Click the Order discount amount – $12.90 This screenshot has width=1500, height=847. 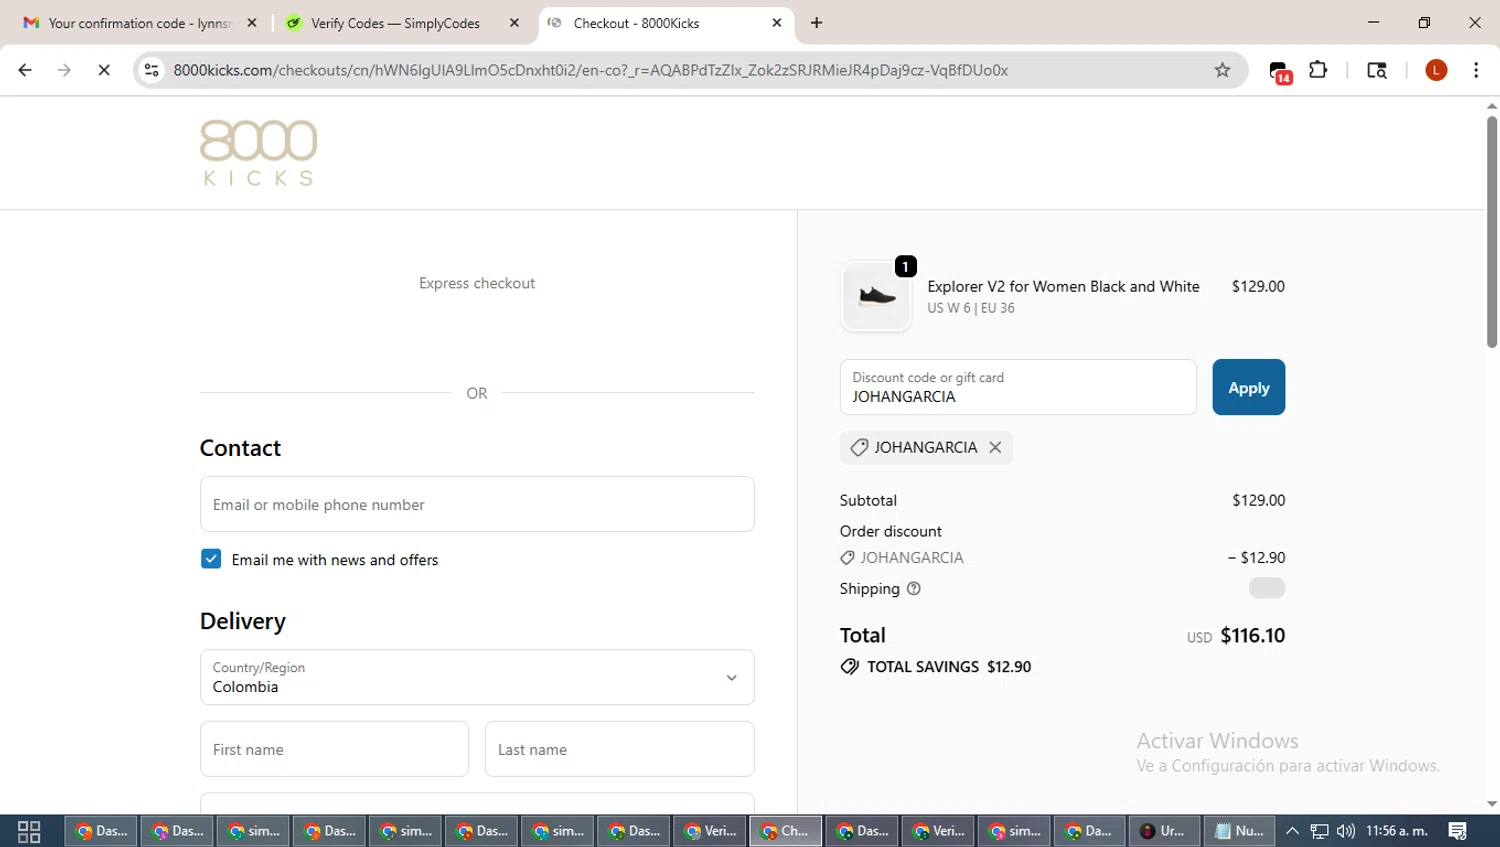[1256, 558]
